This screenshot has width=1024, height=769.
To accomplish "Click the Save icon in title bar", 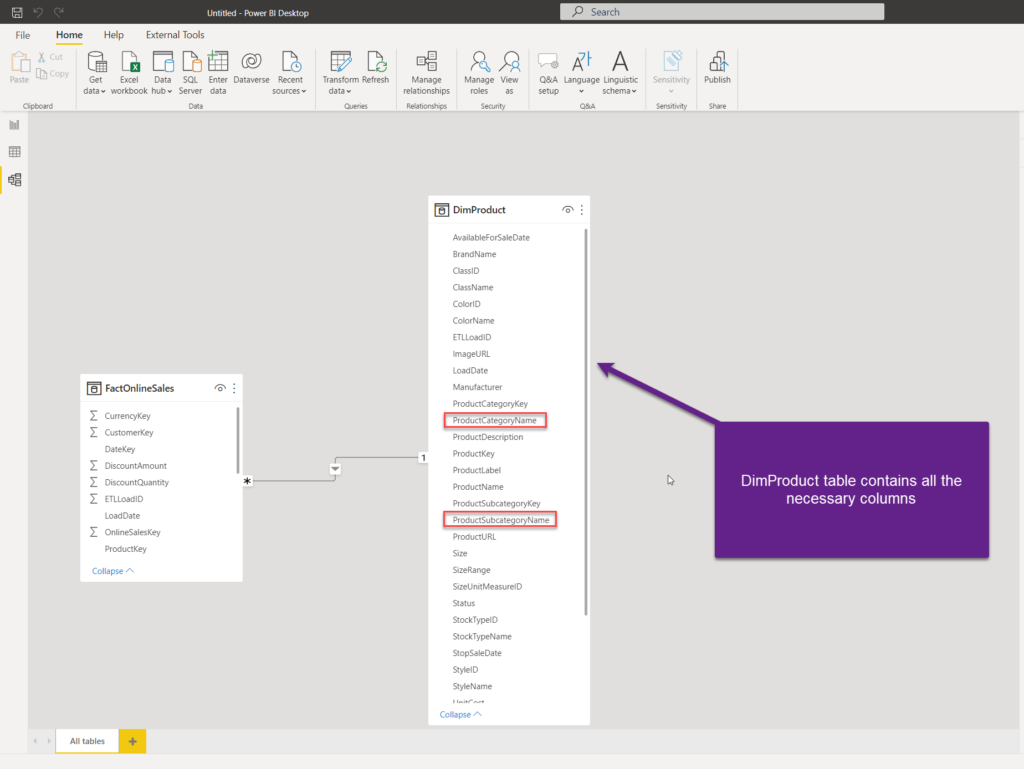I will pos(17,12).
